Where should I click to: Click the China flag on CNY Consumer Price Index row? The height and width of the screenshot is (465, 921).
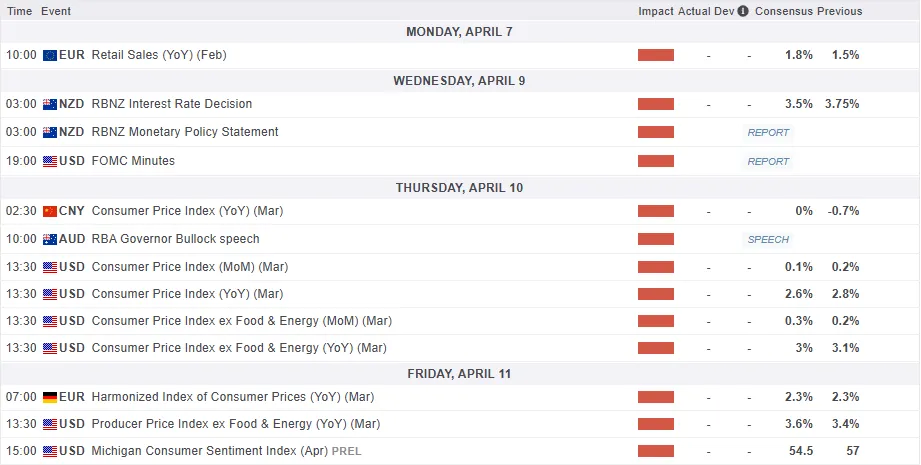(x=50, y=211)
